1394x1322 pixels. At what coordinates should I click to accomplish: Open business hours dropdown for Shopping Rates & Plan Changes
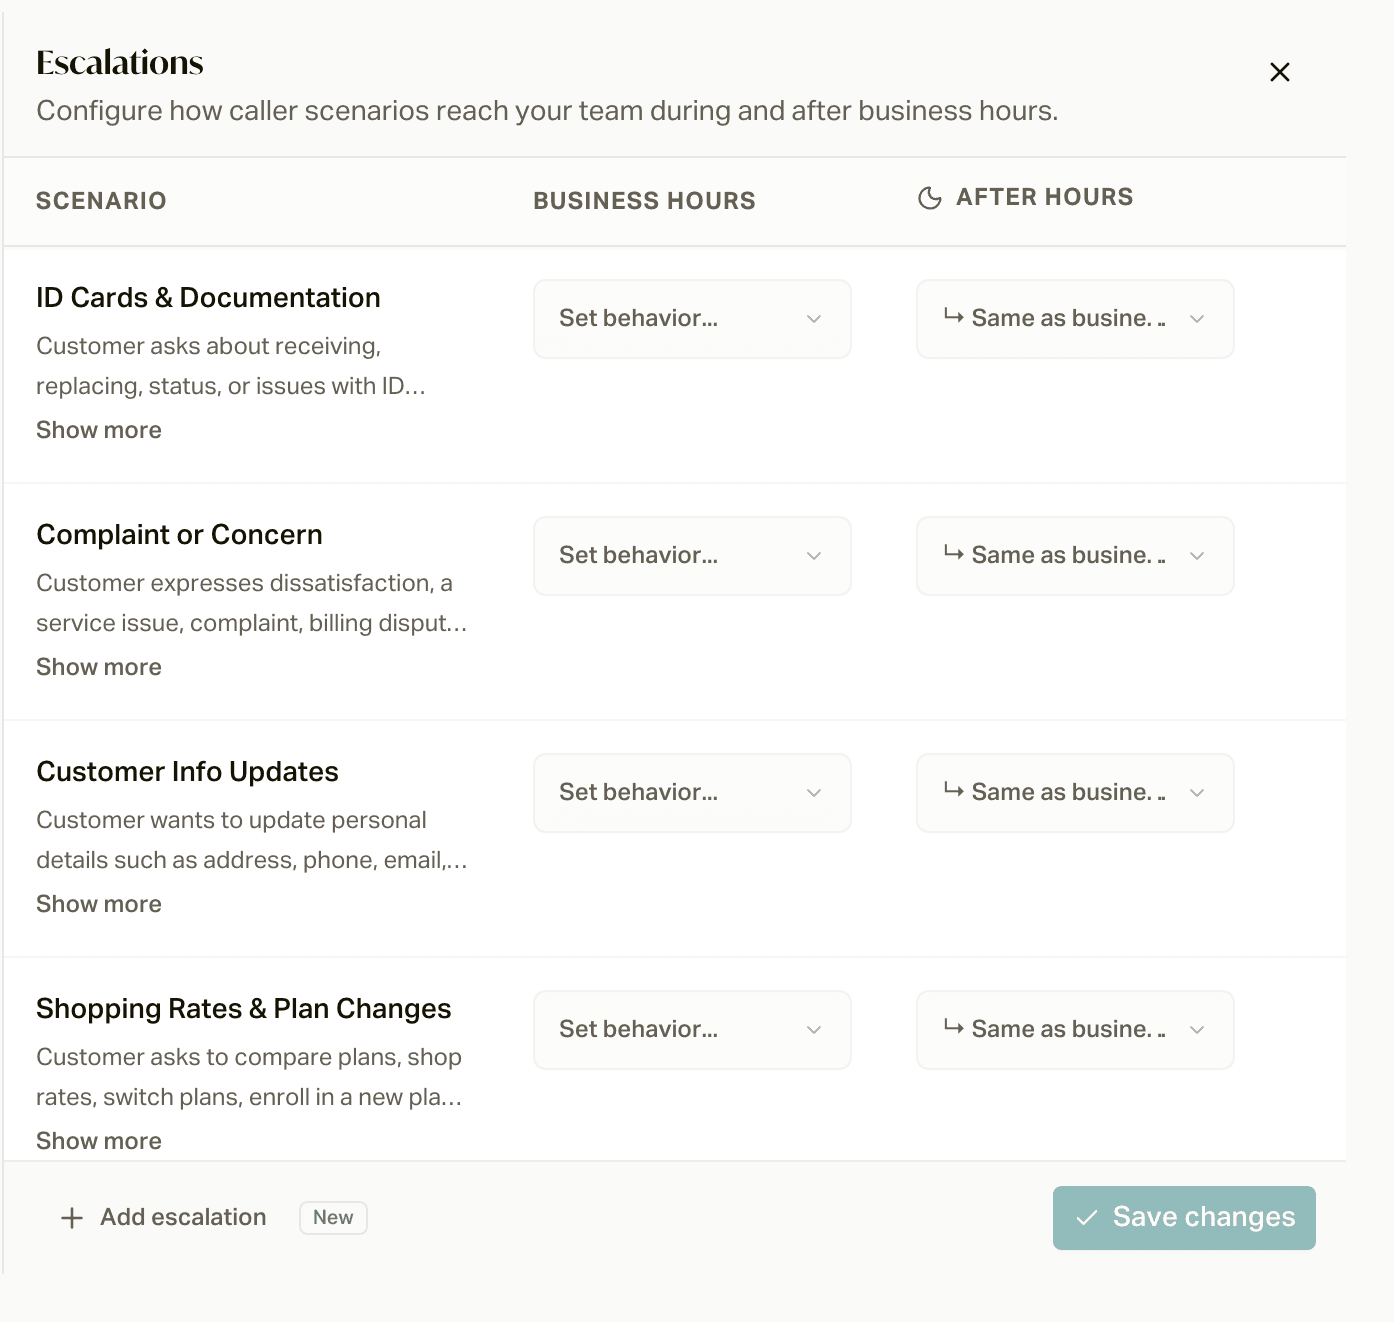pyautogui.click(x=692, y=1030)
